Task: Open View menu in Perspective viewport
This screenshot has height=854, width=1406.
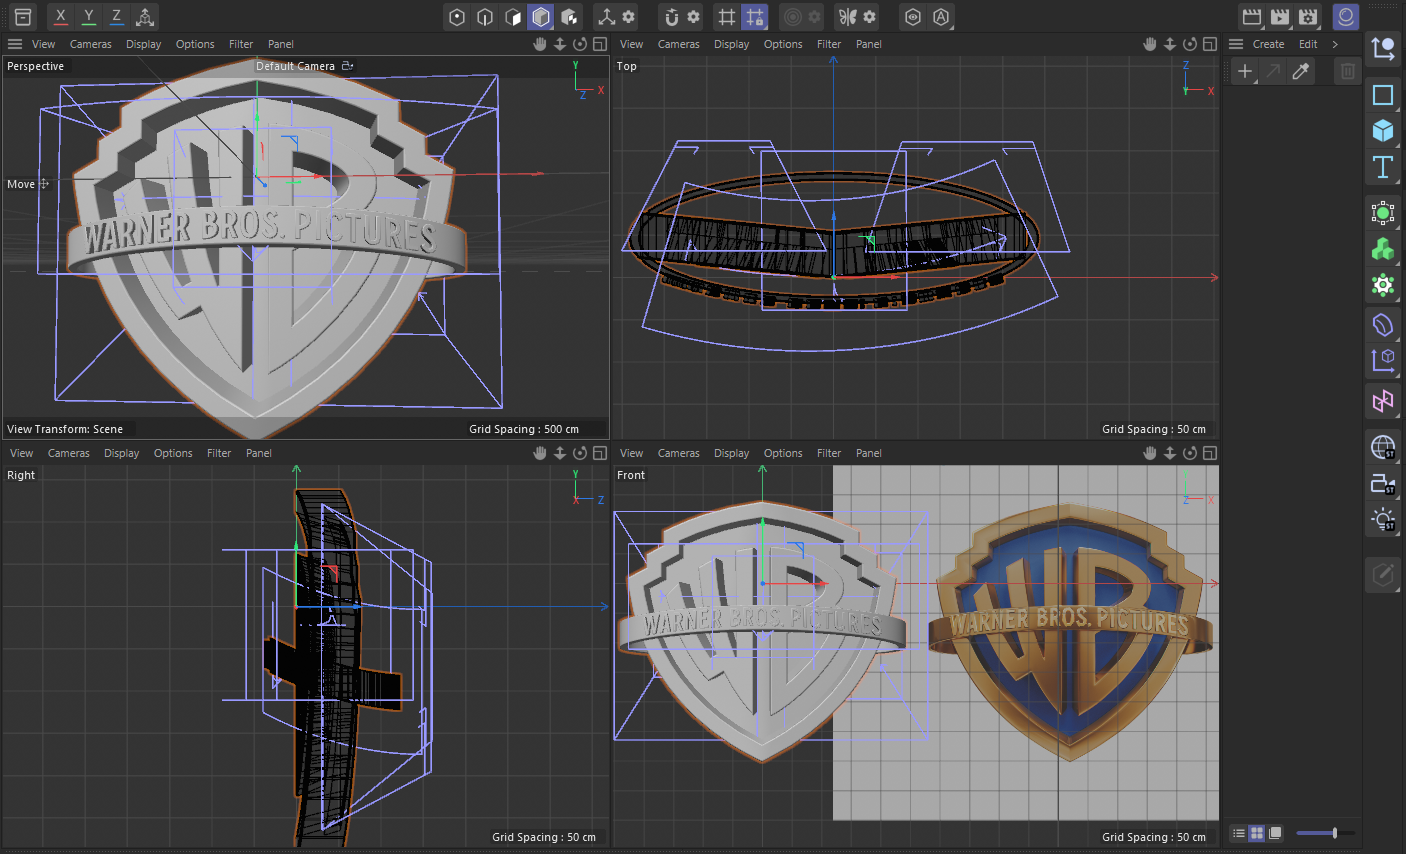Action: tap(44, 44)
